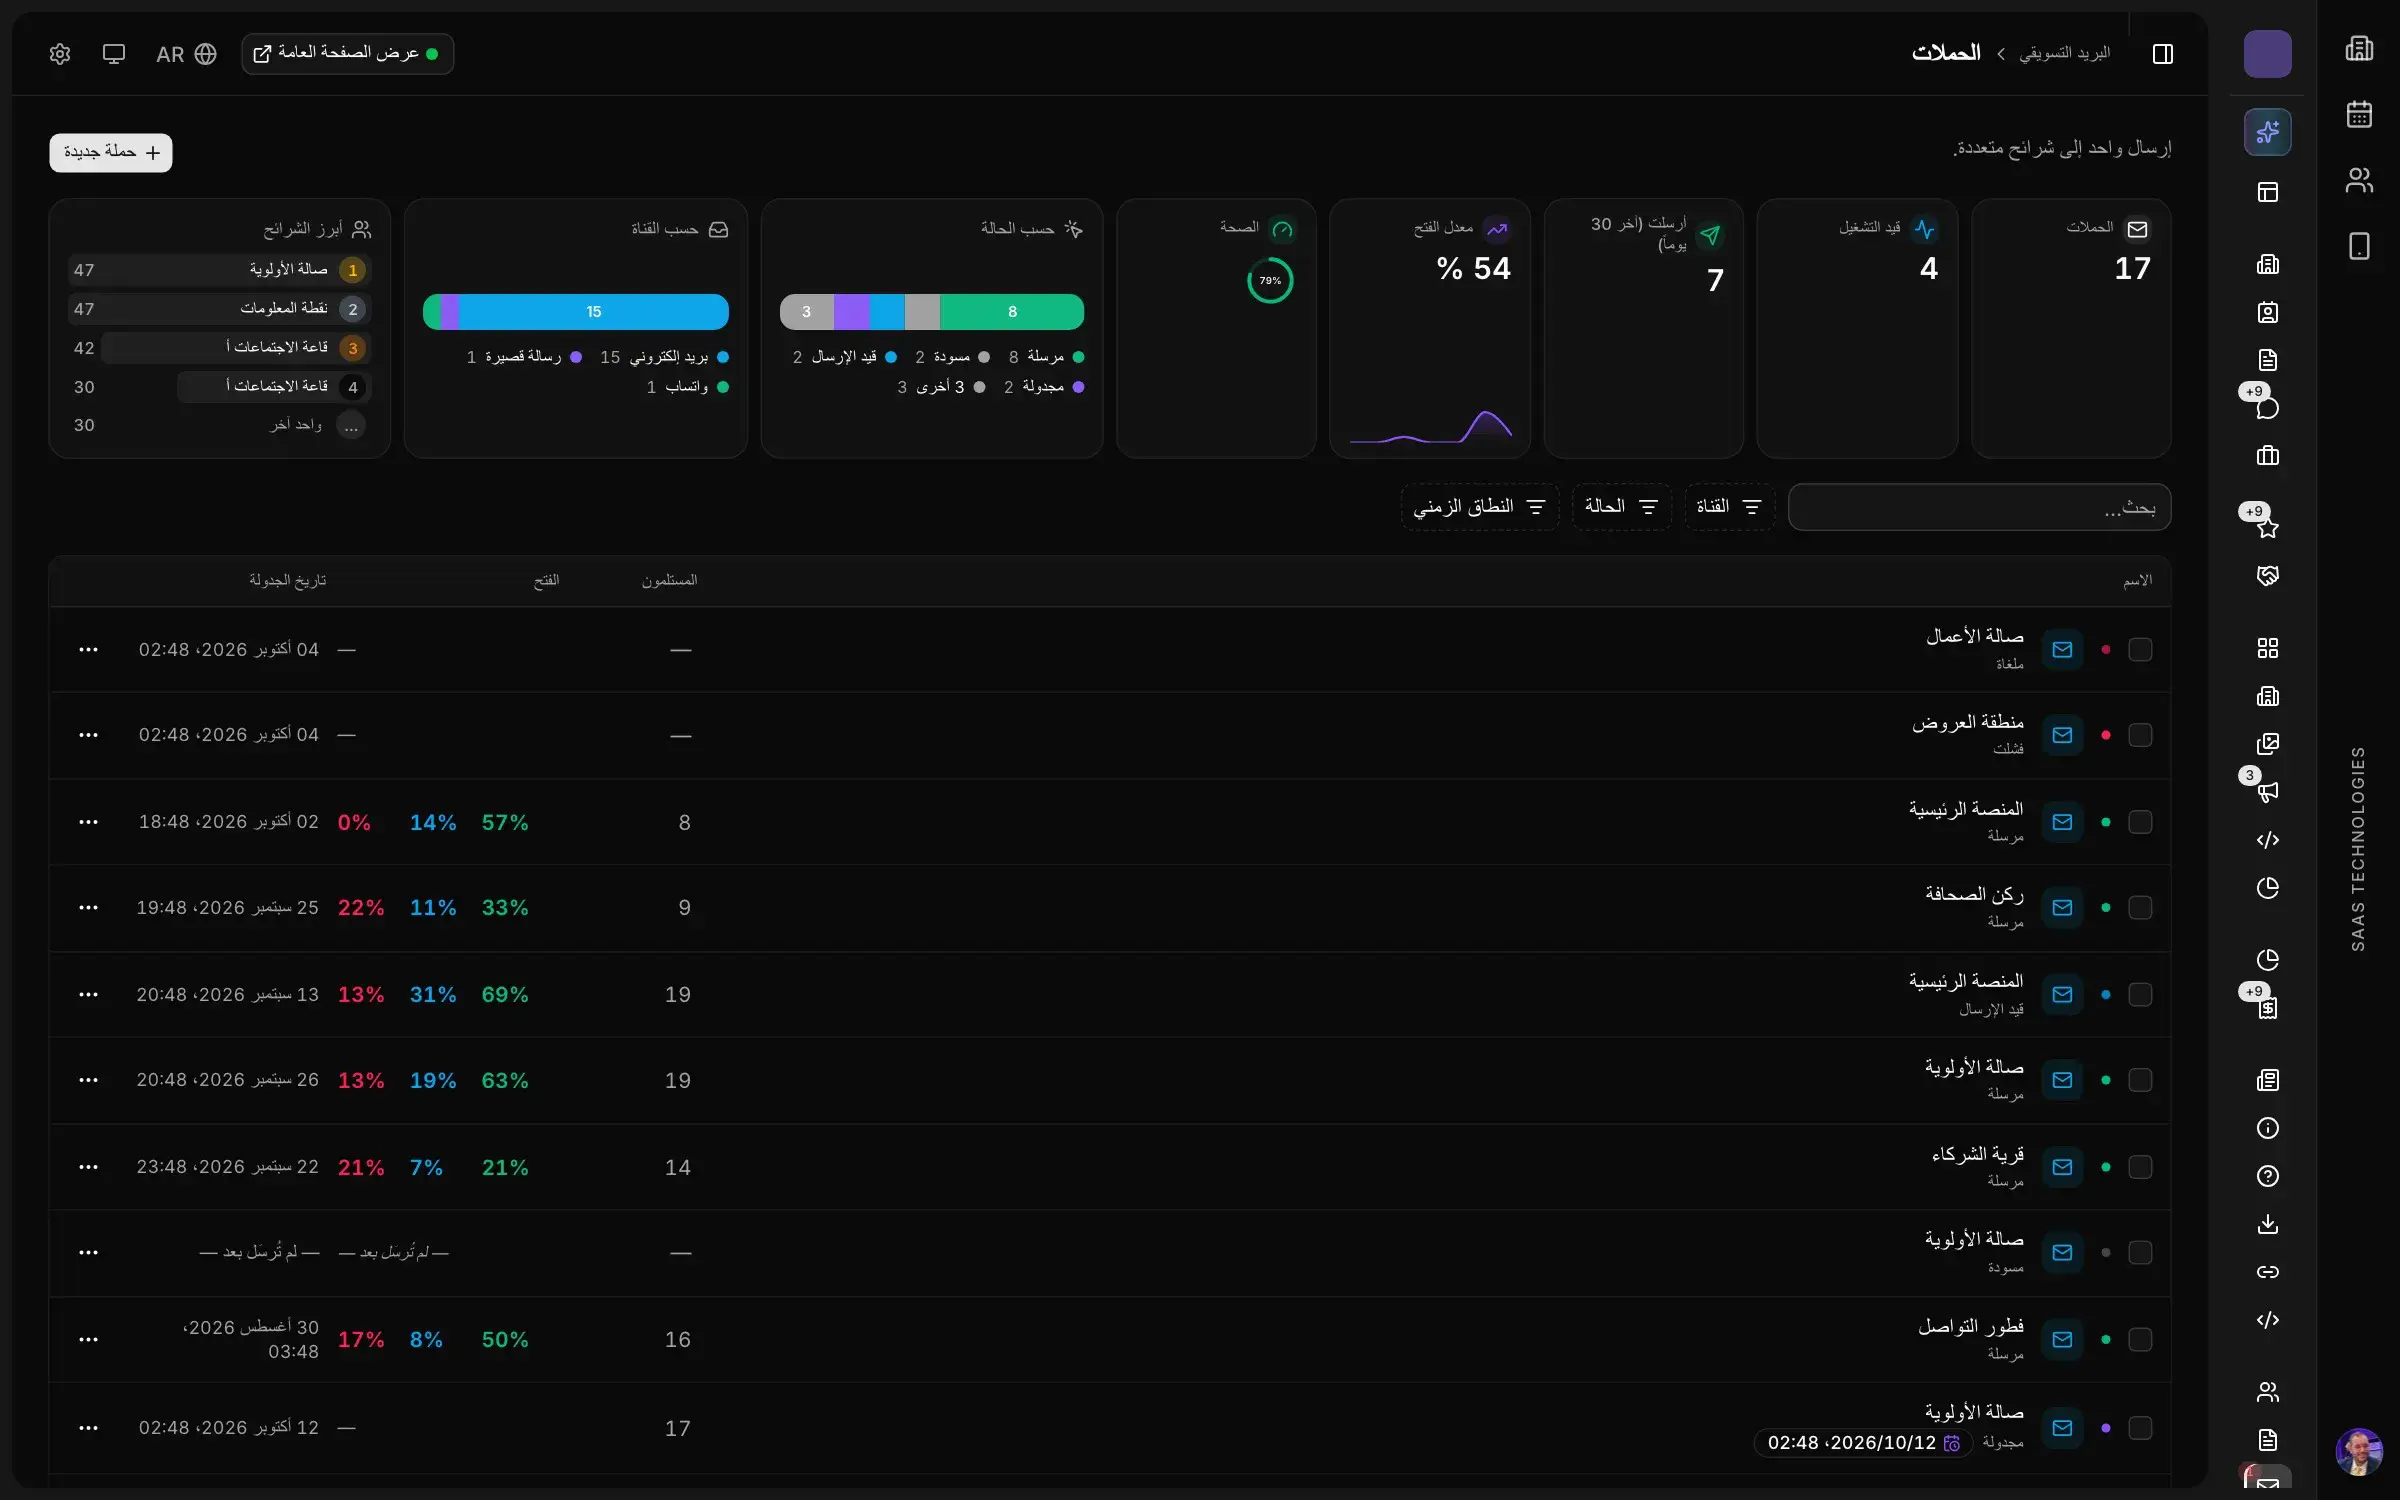
Task: Open row actions menu for قرية الشركاء
Action: click(88, 1167)
